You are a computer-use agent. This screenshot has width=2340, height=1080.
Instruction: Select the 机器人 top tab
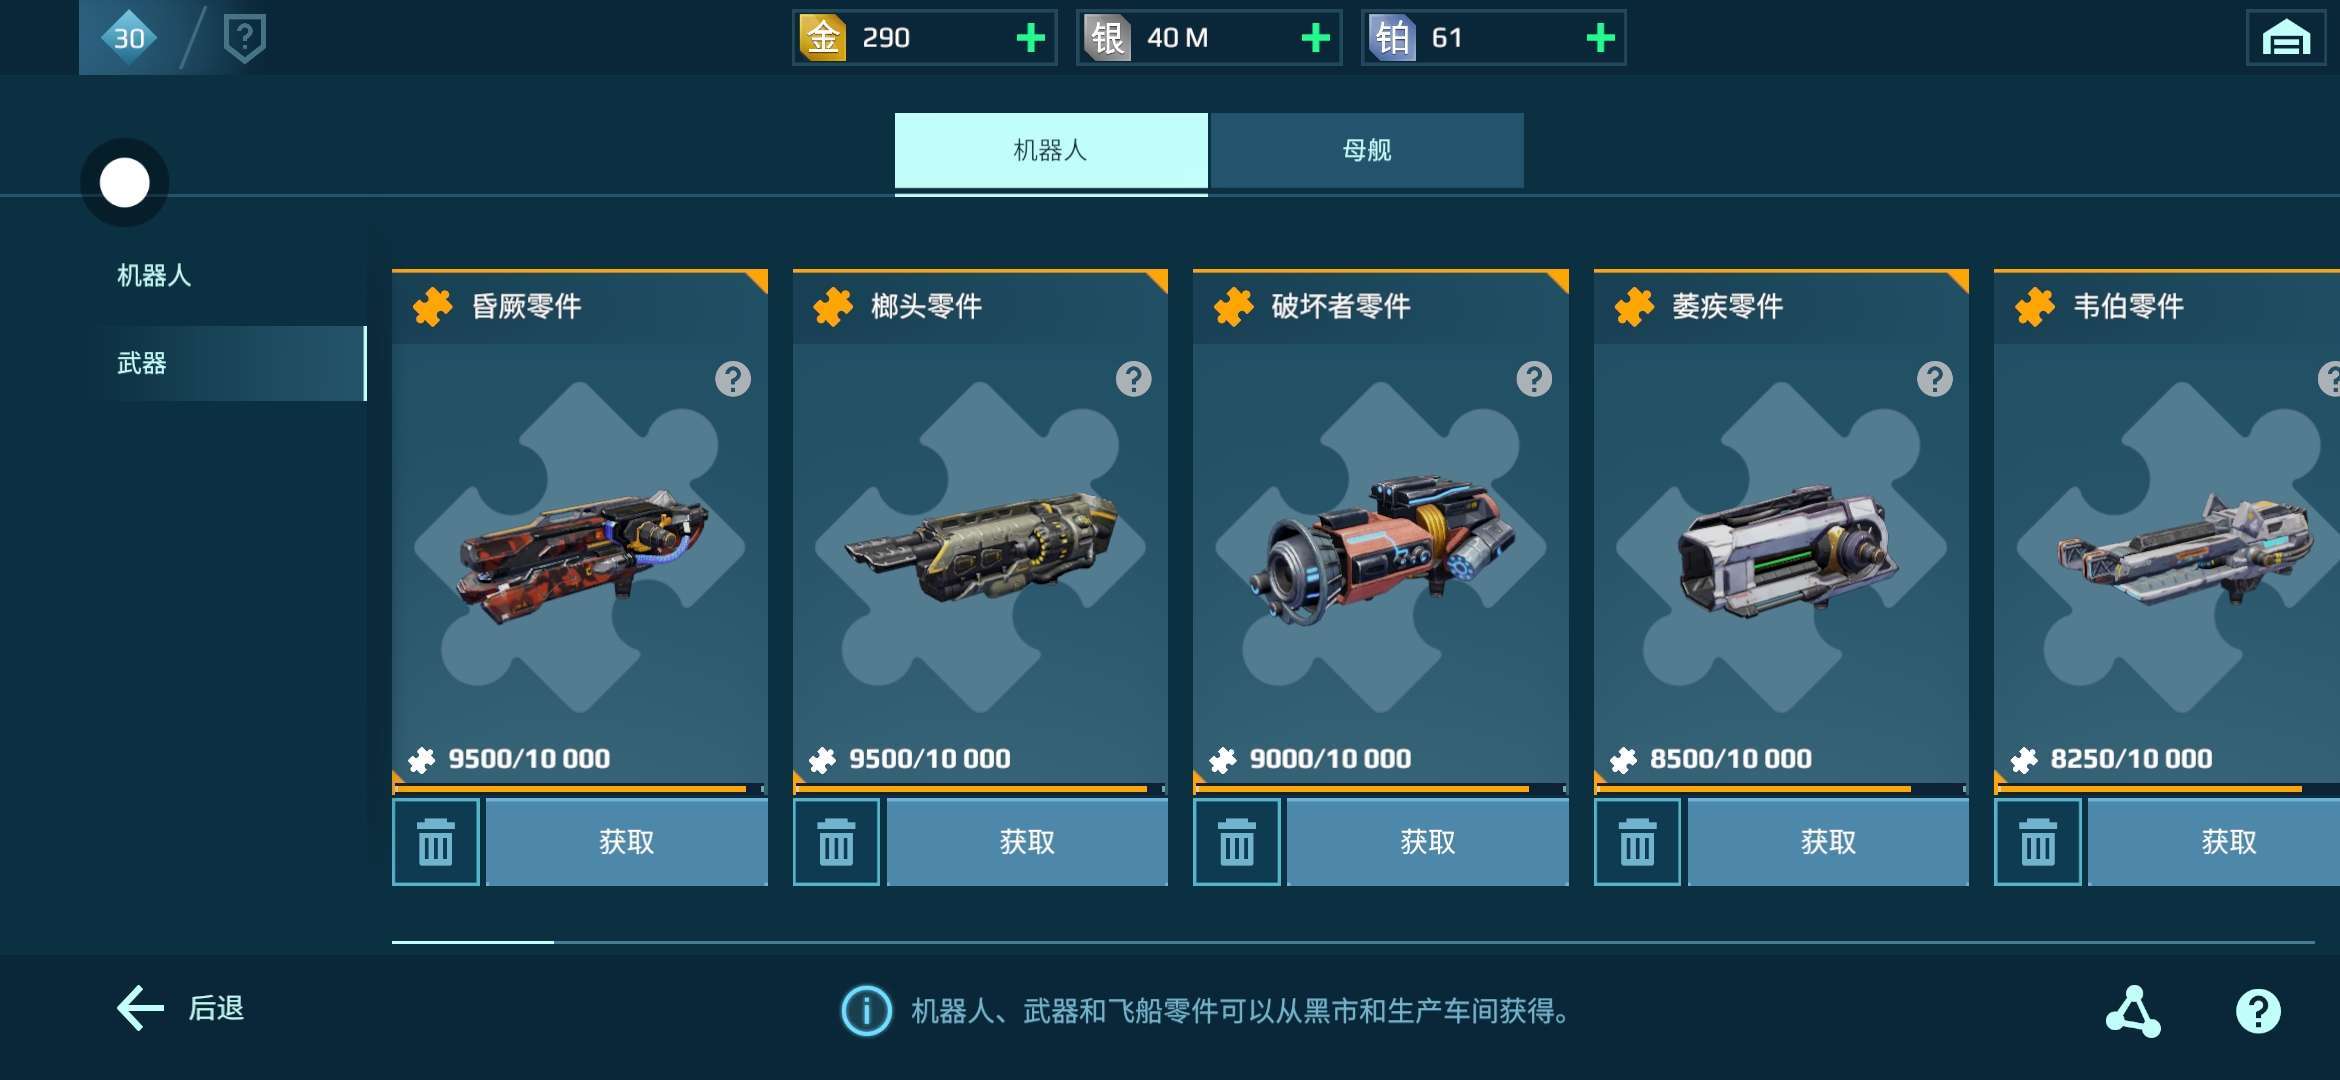pos(1051,150)
